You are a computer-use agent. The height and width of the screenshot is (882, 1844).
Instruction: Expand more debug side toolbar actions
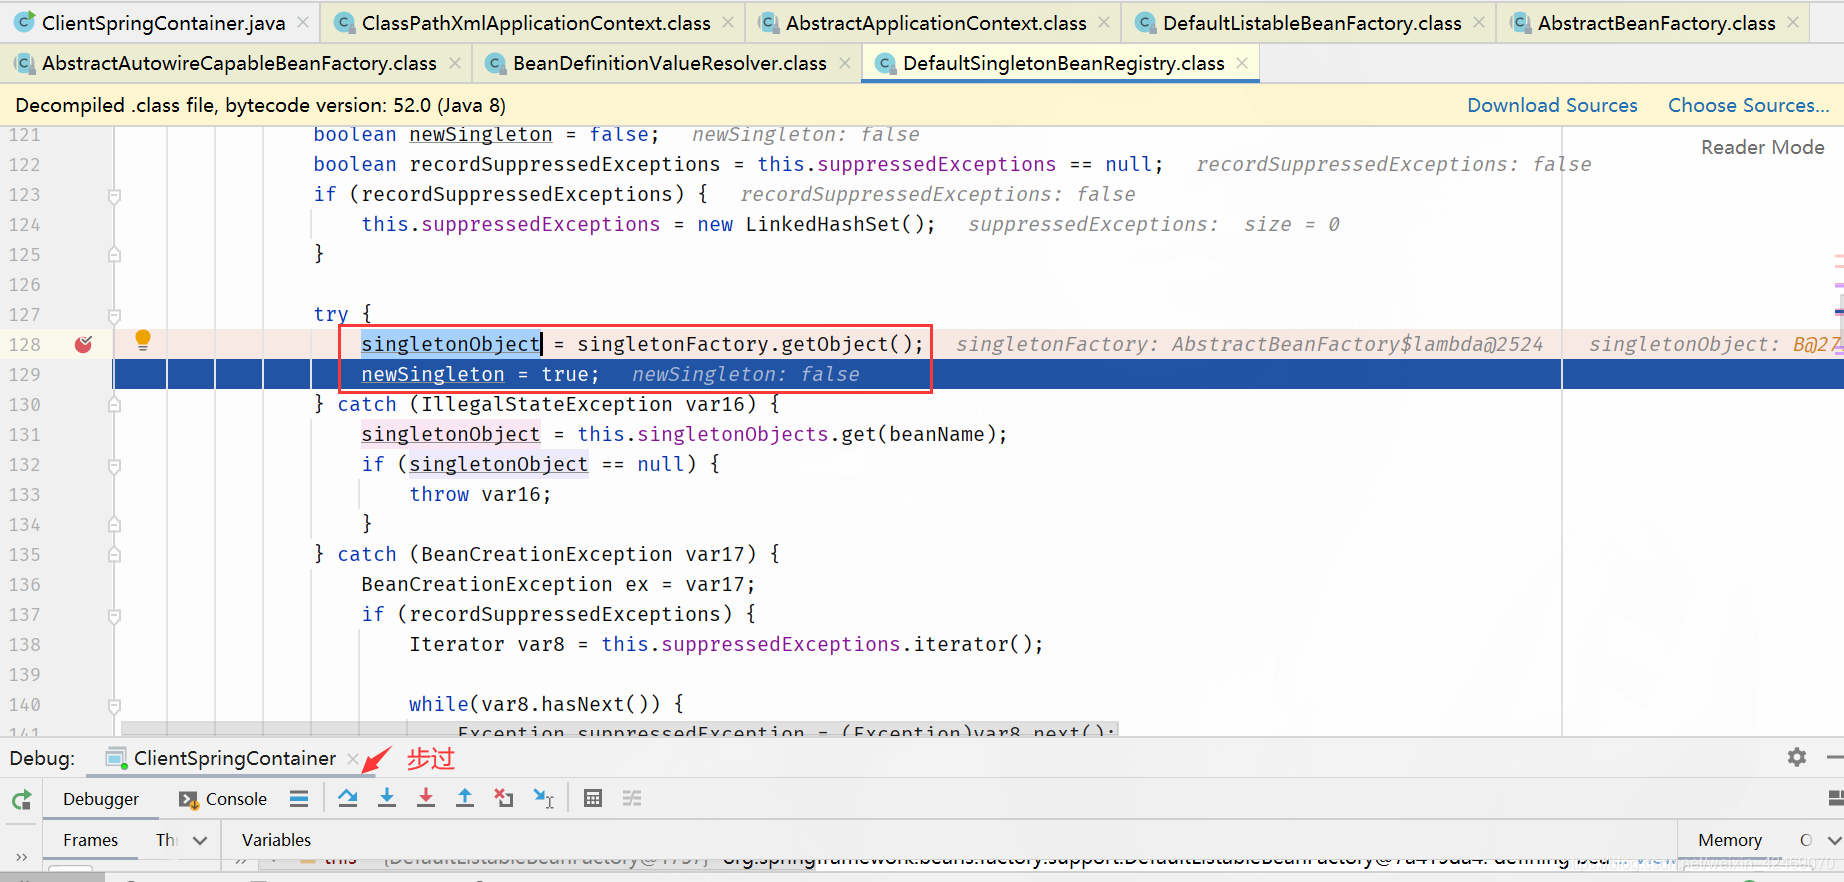point(21,857)
